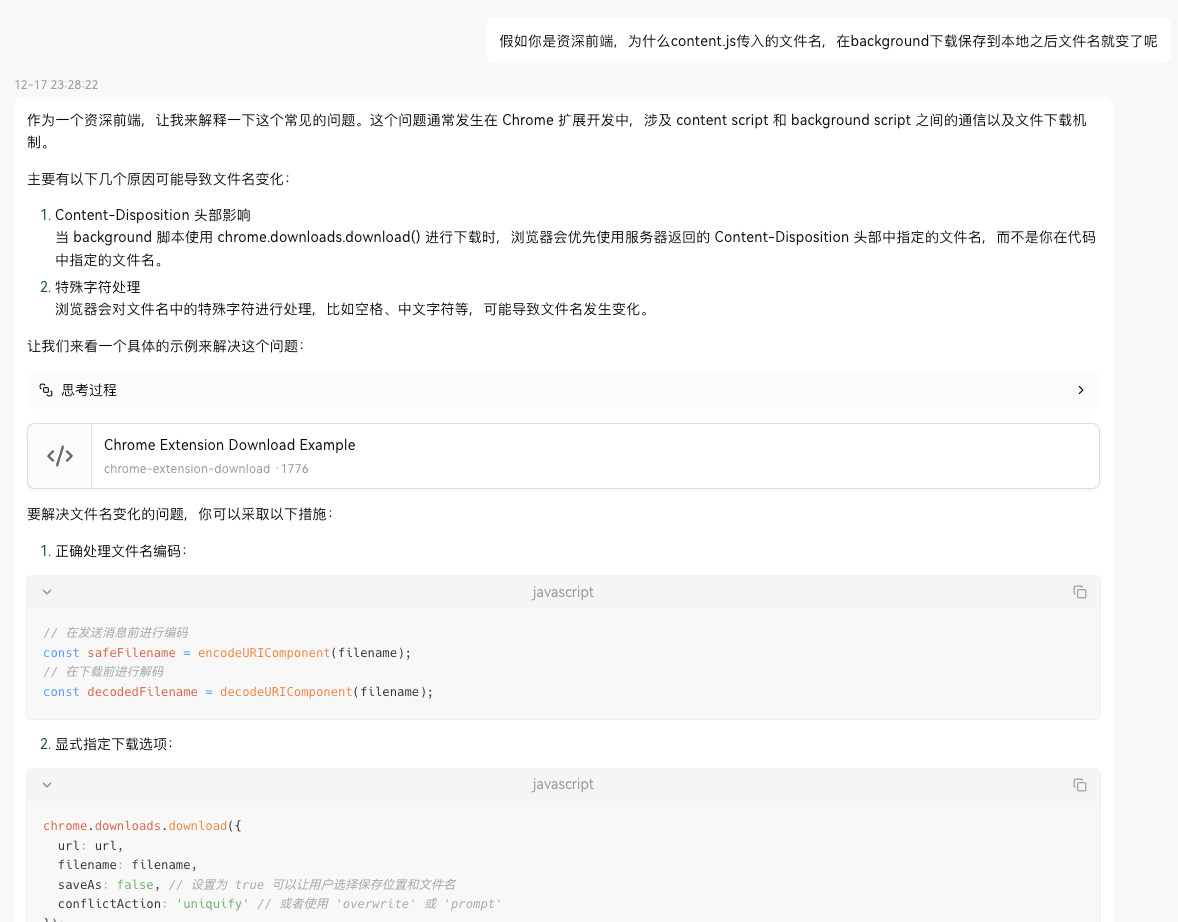Screen dimensions: 1178x922
Task: Click the 12-17 23:28:22 timestamp
Action: [56, 85]
